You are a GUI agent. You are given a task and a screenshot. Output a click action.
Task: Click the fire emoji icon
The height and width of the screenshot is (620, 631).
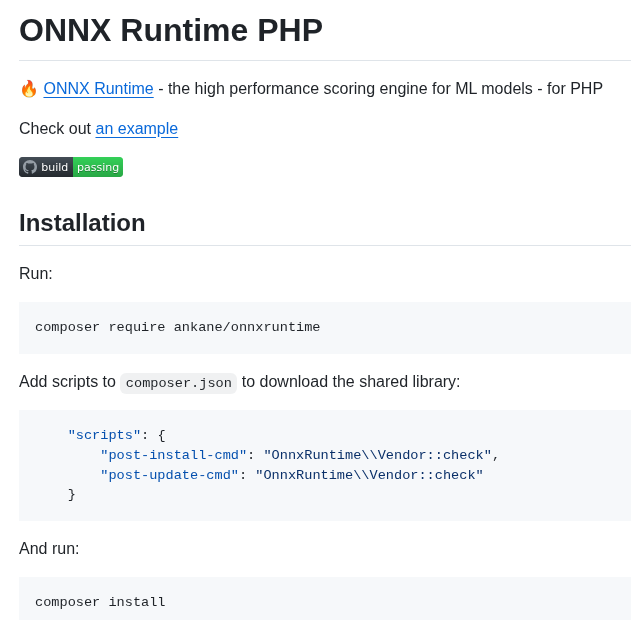click(x=29, y=89)
